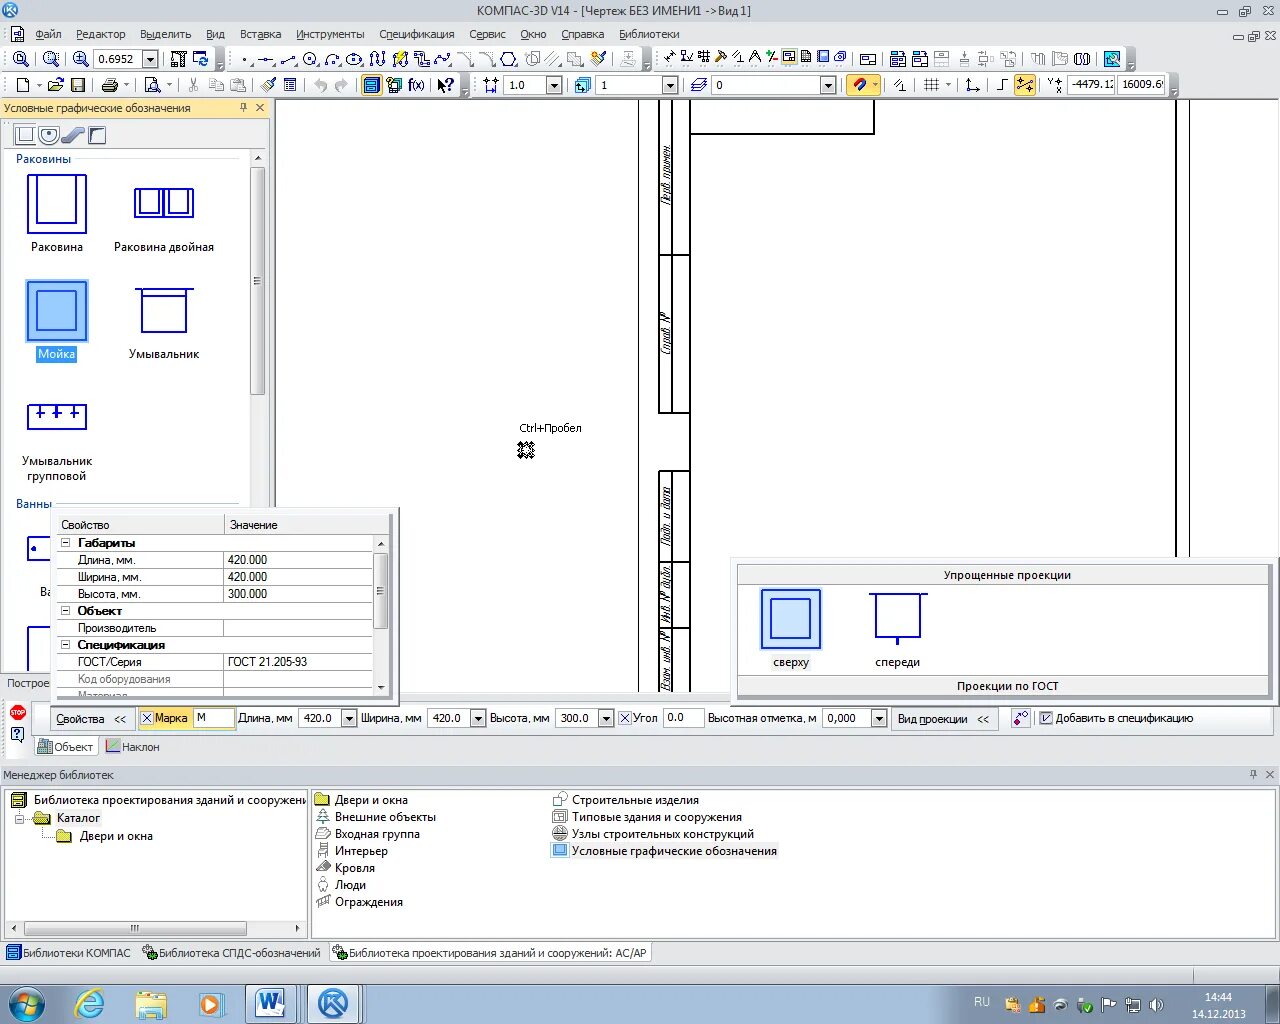
Task: Open Internet Explorer from the taskbar
Action: pos(90,1003)
